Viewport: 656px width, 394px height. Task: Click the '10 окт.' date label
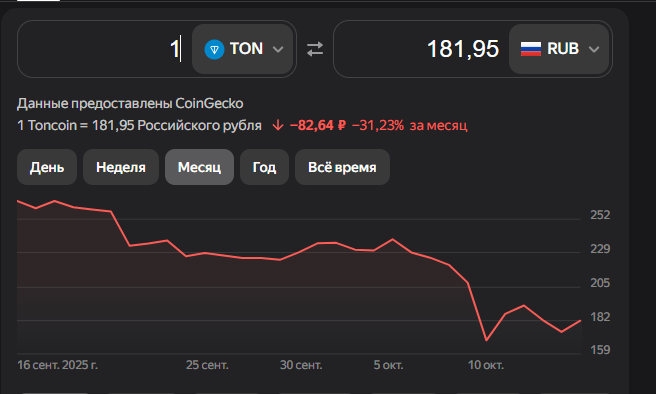pos(486,365)
